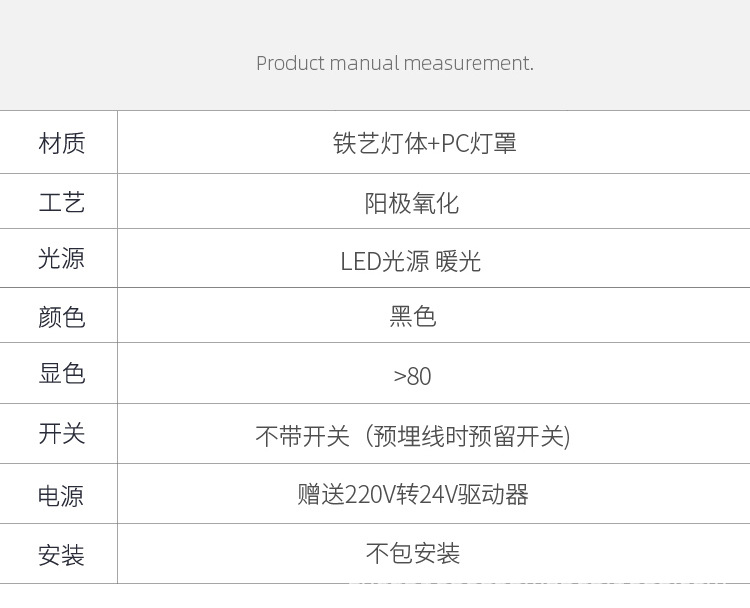
Task: Select the 电源 row label
Action: click(61, 495)
